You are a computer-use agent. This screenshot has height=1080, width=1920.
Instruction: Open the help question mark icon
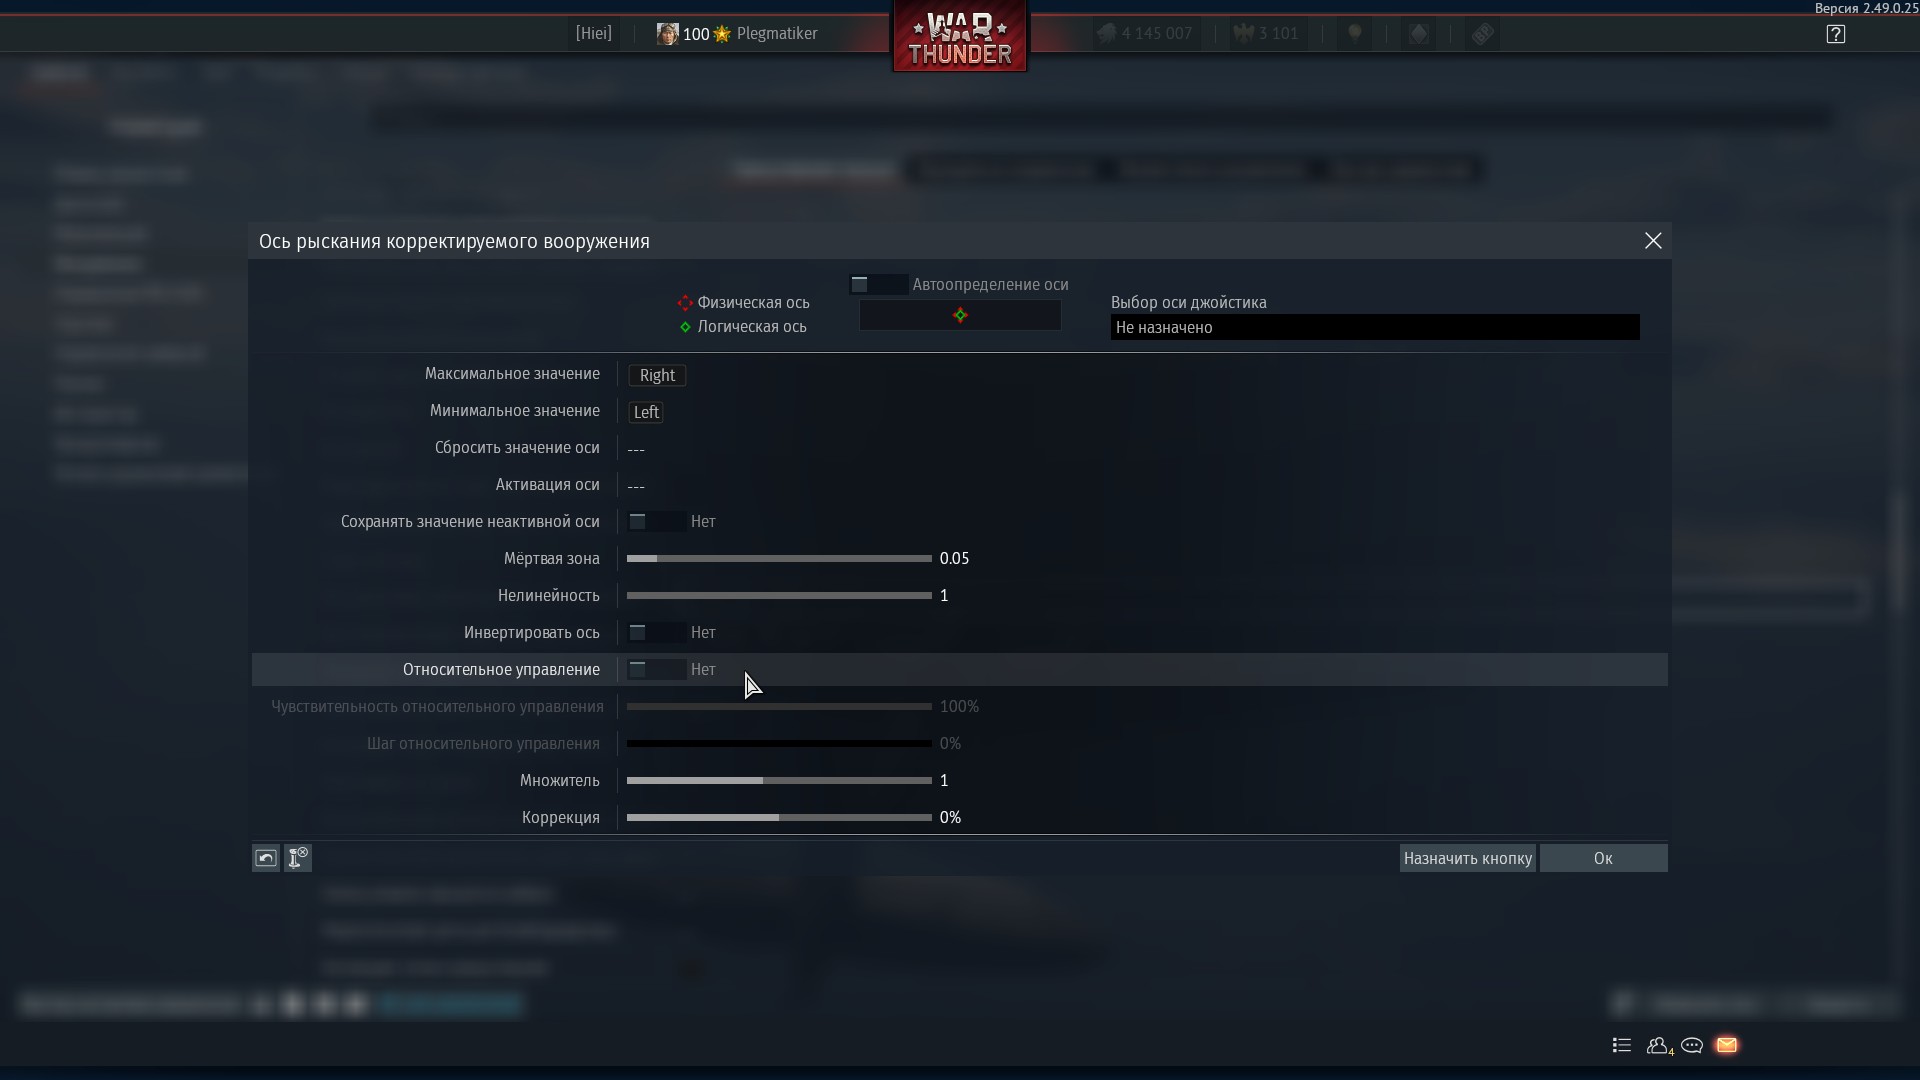(x=1835, y=34)
